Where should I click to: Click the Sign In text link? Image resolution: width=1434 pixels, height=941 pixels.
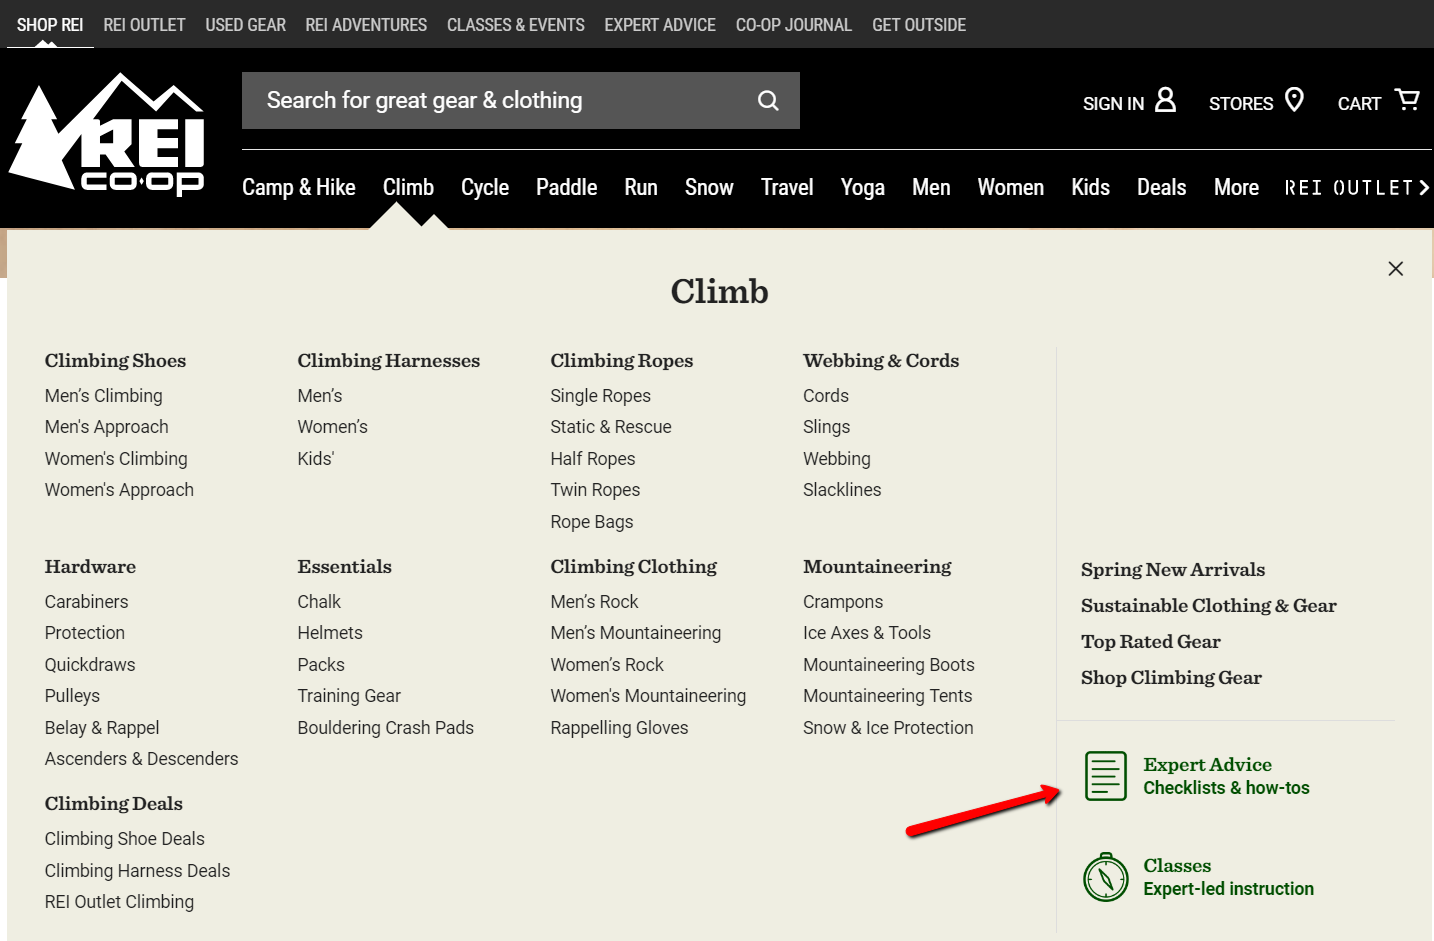click(1113, 103)
